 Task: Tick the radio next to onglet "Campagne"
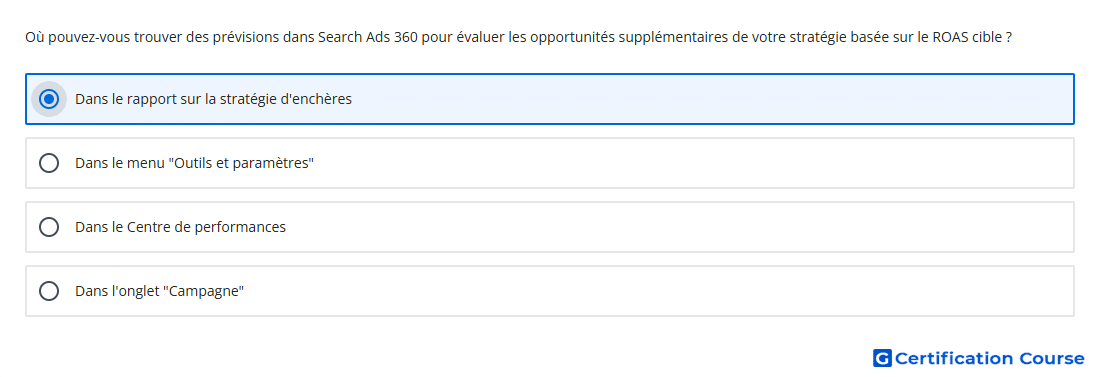click(49, 291)
